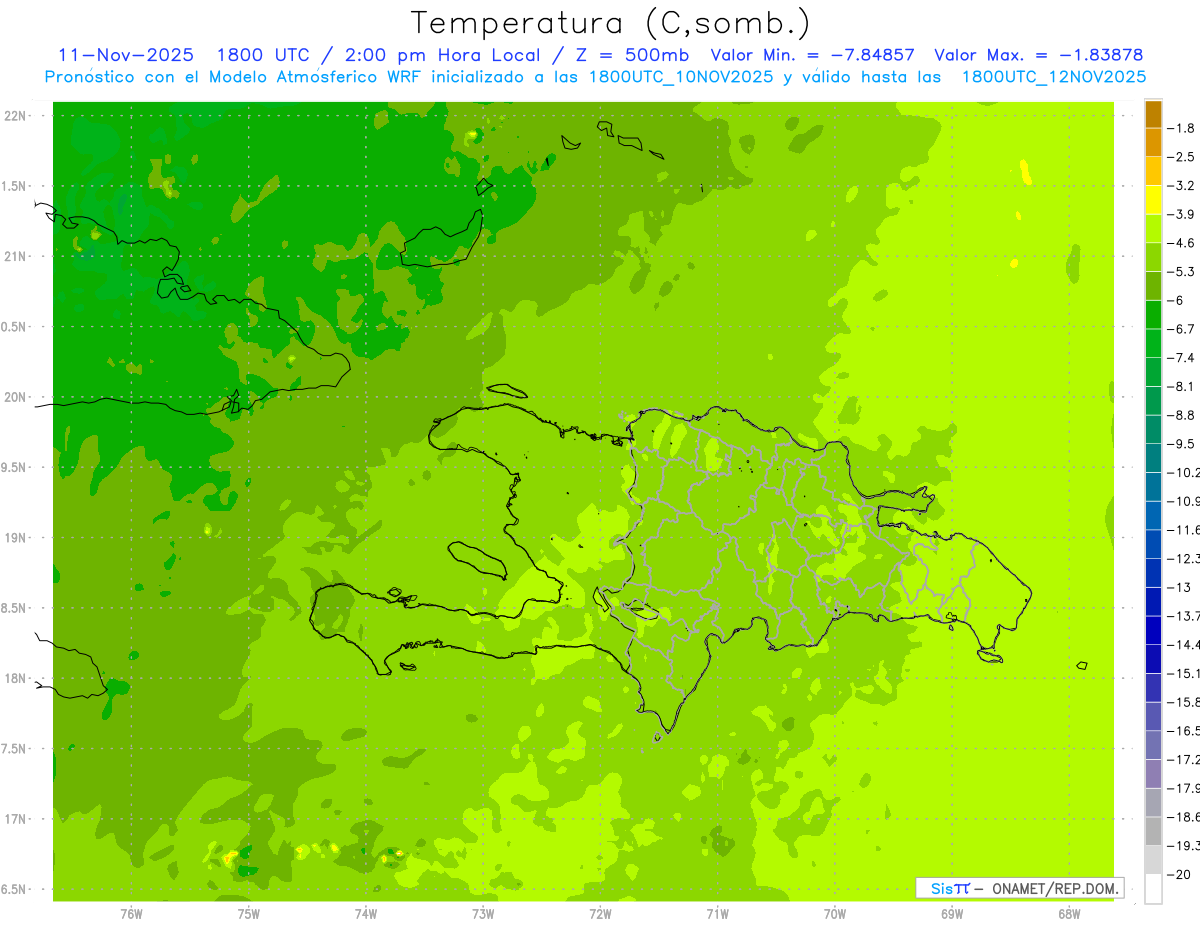Click the '-2.5' colorbar value
1200x927 pixels.
(1180, 157)
